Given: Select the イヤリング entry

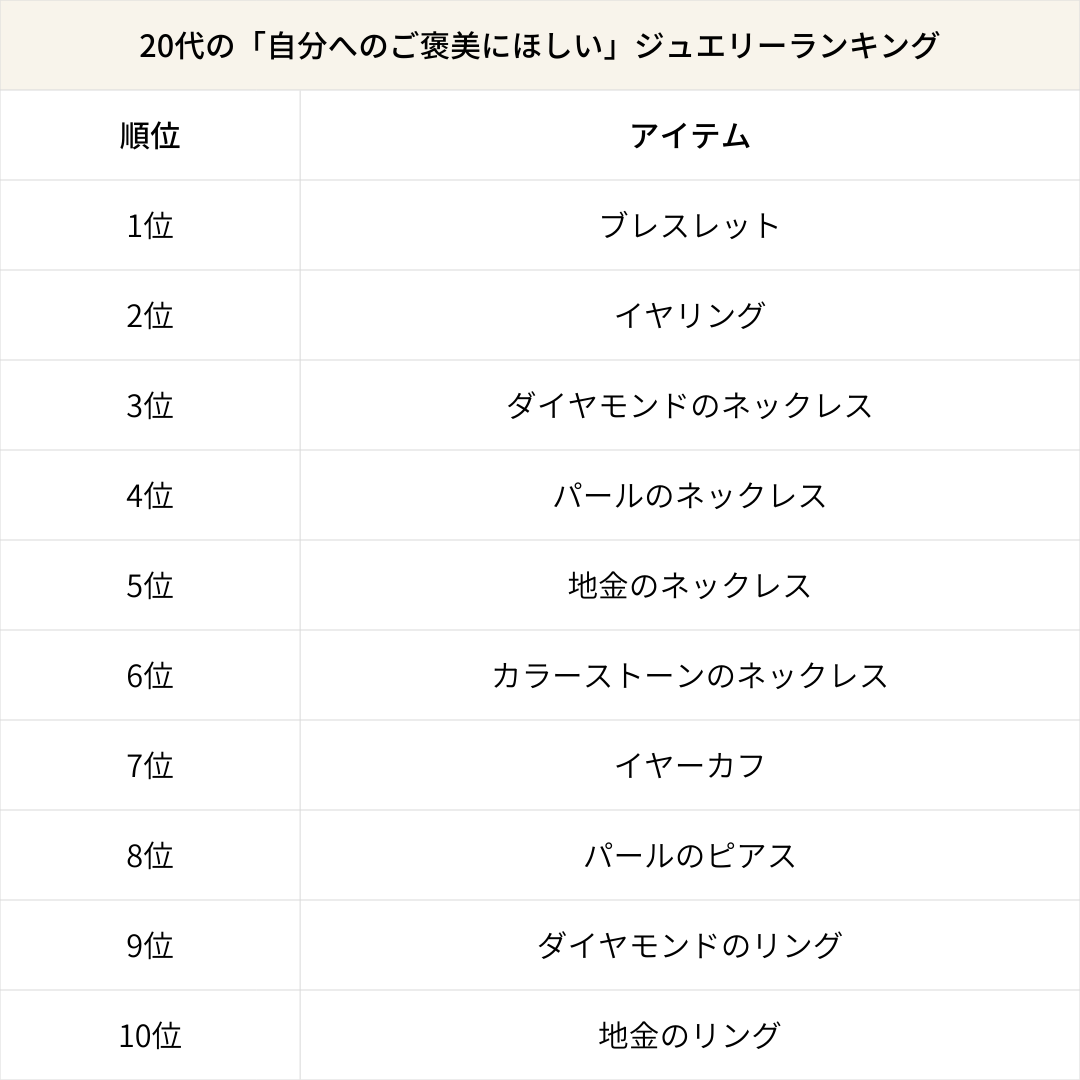Looking at the screenshot, I should pyautogui.click(x=690, y=316).
